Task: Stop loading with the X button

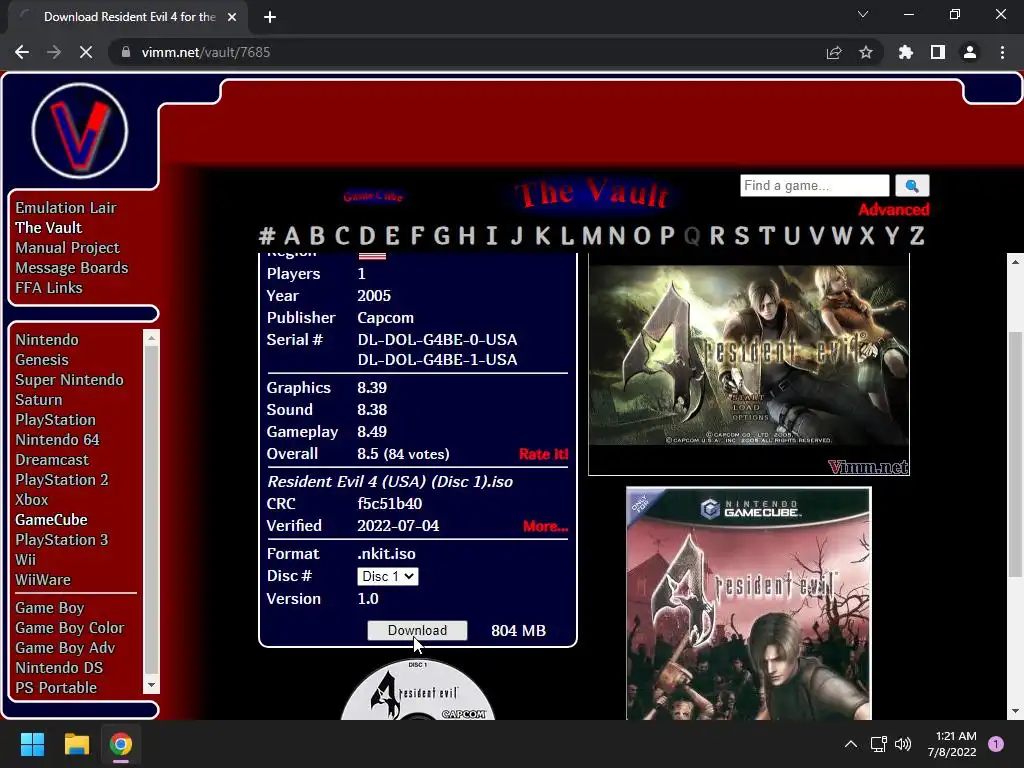Action: tap(86, 52)
